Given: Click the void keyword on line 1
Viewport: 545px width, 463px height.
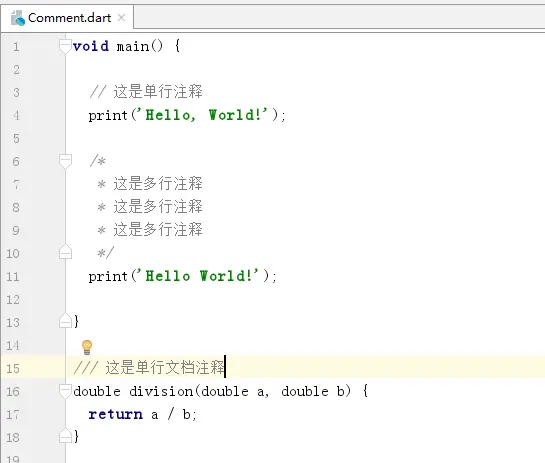Looking at the screenshot, I should click(x=91, y=46).
